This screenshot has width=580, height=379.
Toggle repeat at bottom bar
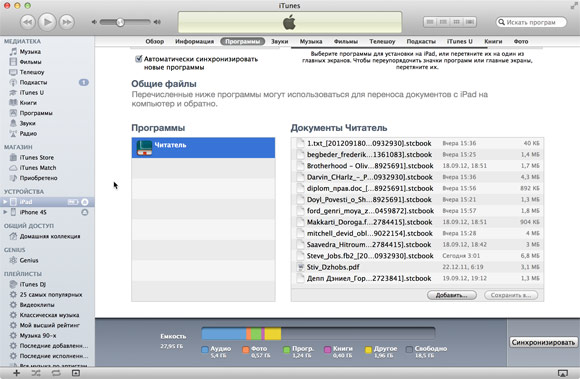click(x=56, y=373)
